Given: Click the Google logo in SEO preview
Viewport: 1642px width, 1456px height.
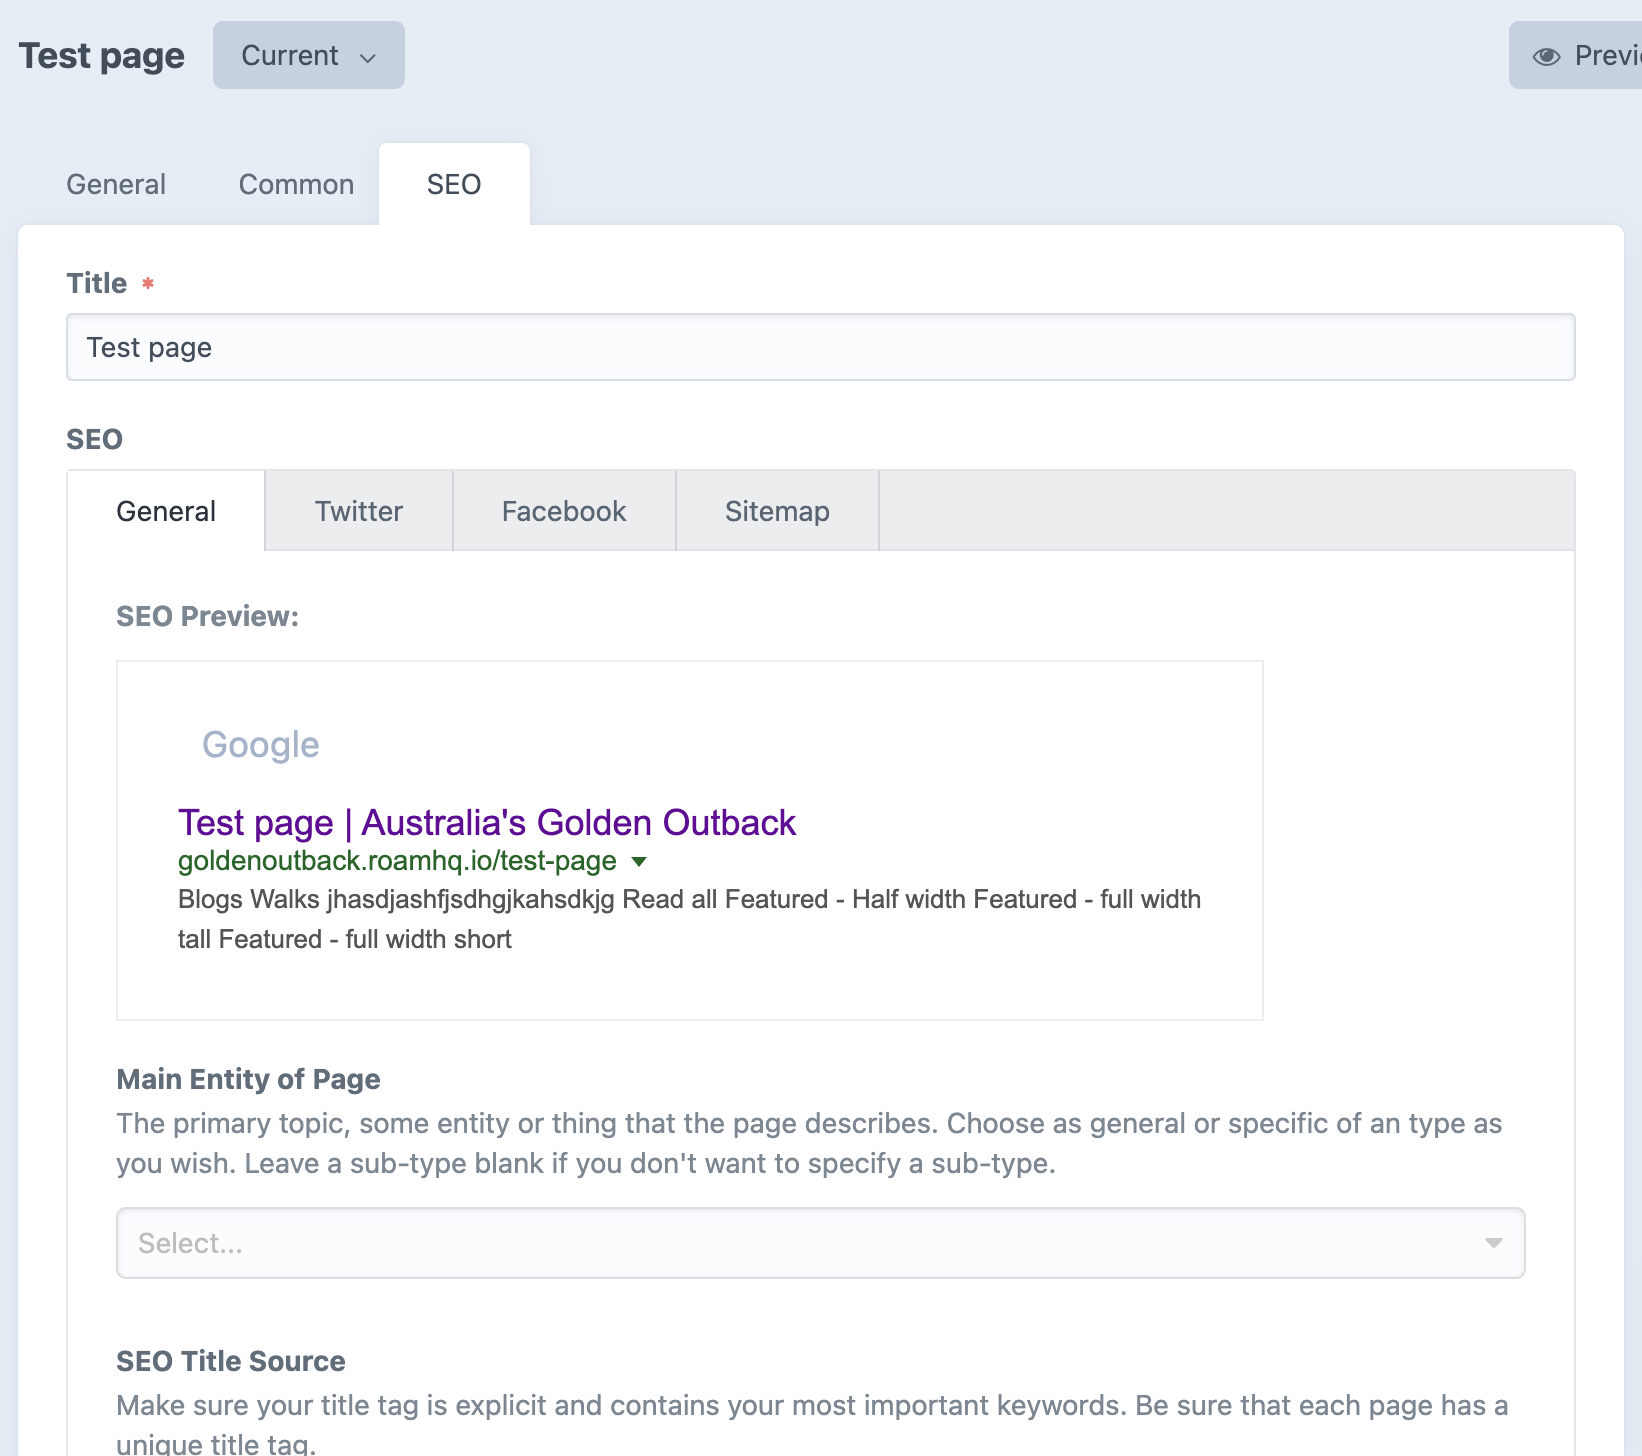Looking at the screenshot, I should pos(260,745).
